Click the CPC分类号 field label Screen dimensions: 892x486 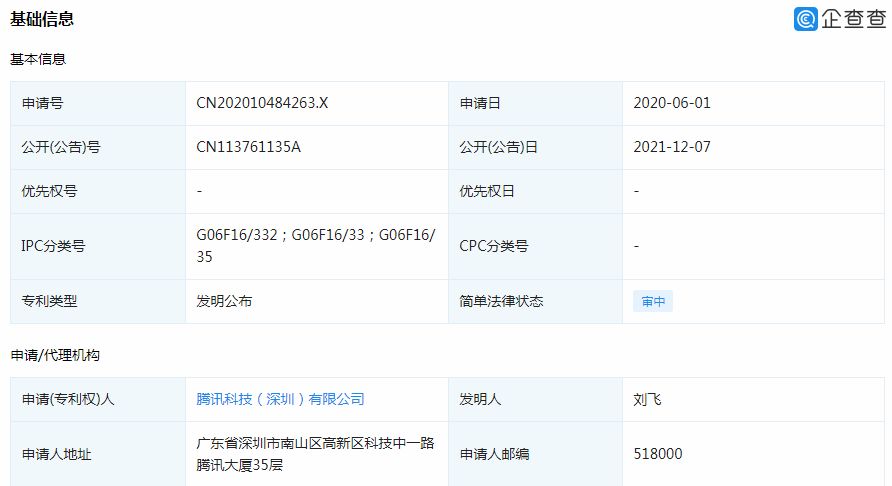493,246
